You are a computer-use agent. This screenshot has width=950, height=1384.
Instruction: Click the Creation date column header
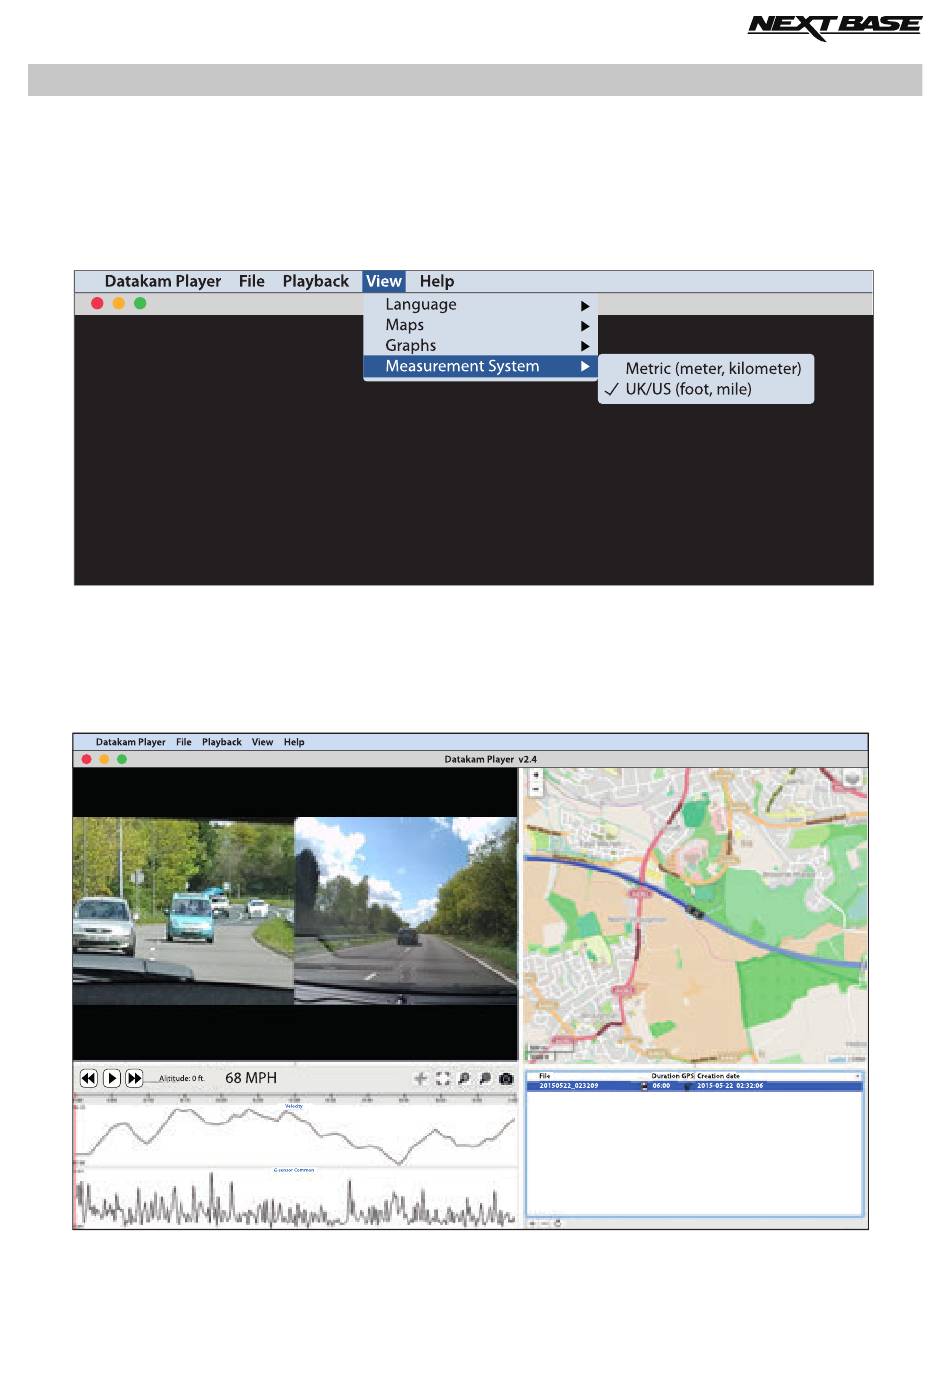pos(718,1076)
